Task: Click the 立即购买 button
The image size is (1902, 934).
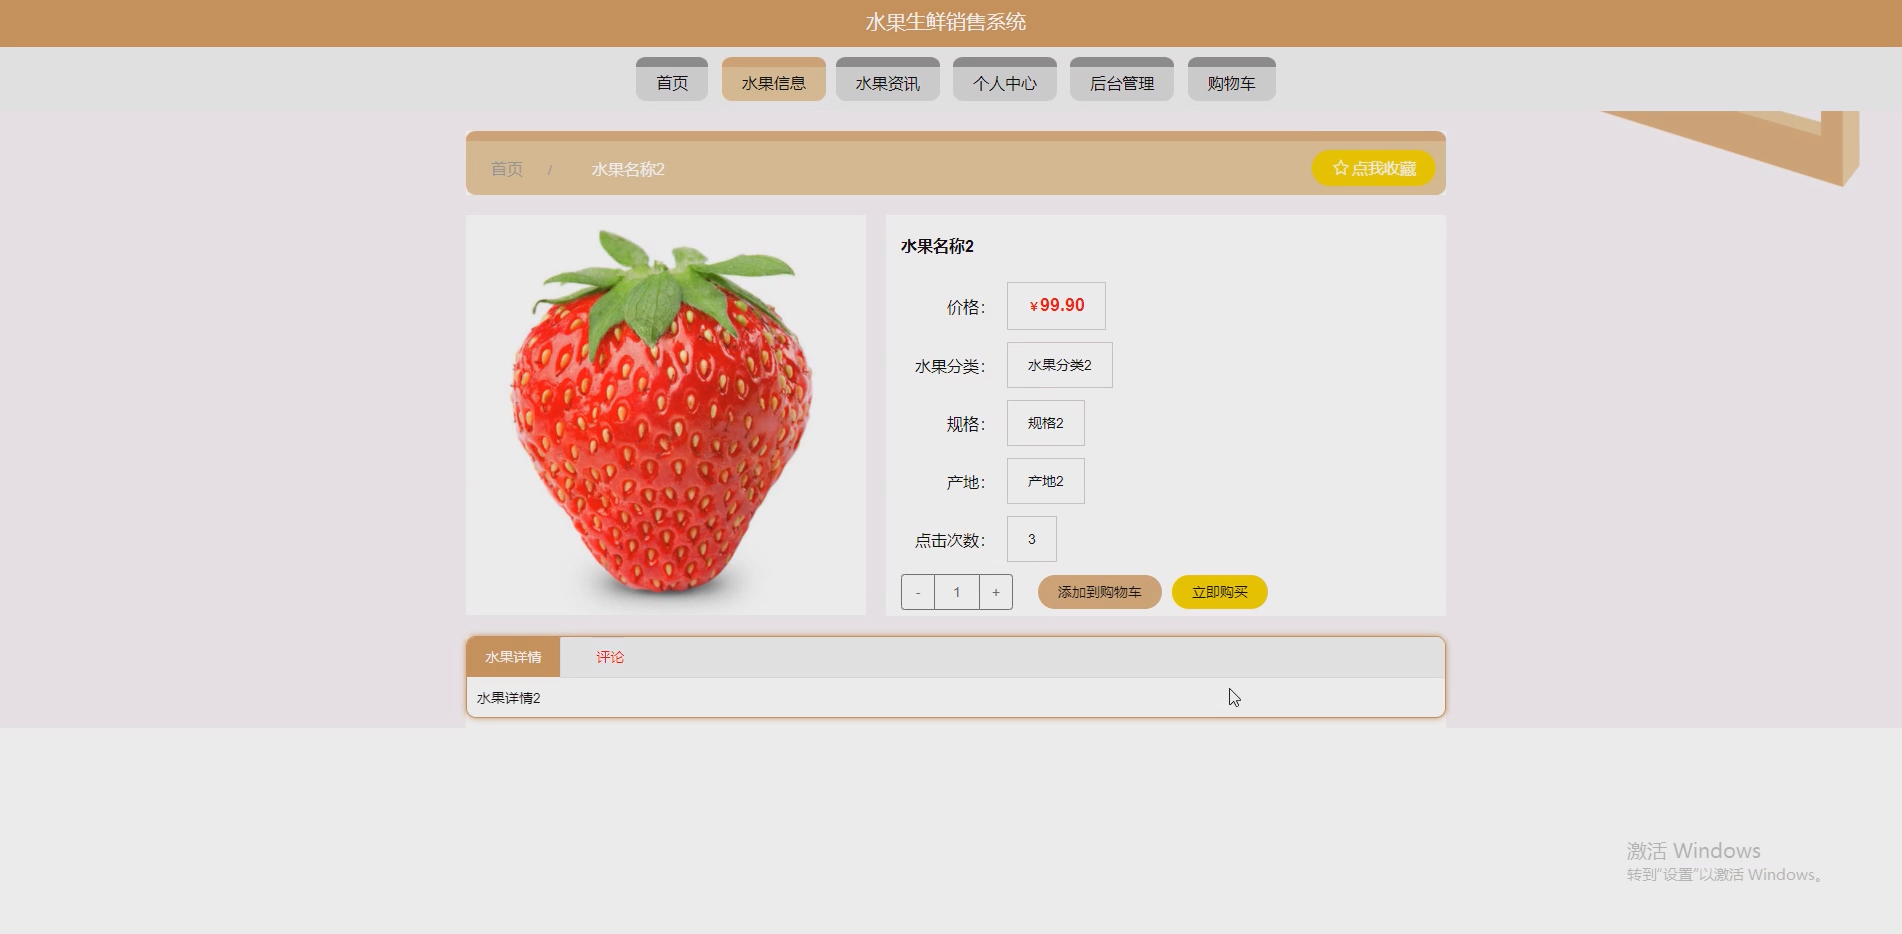Action: coord(1219,591)
